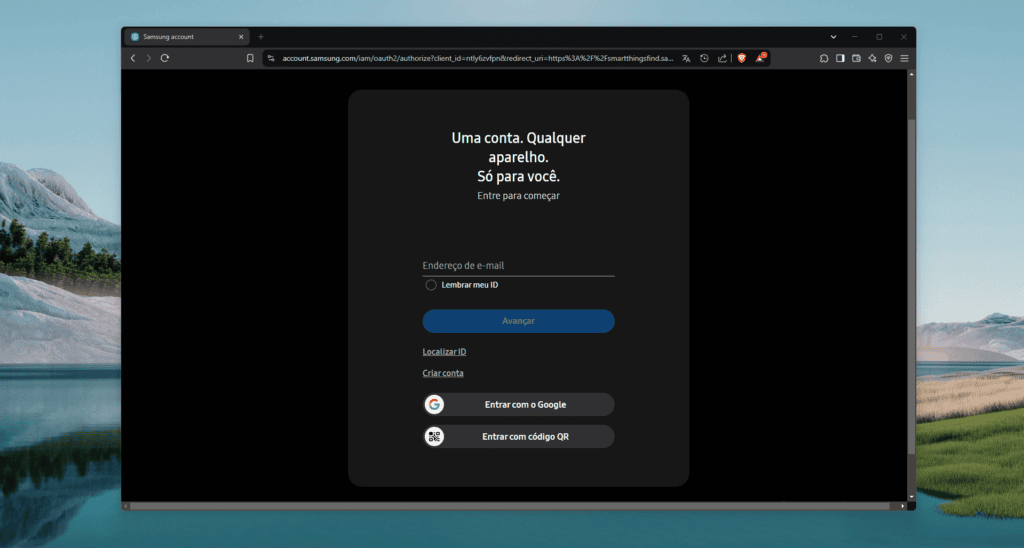The image size is (1024, 548).
Task: Minimize the browser window
Action: pyautogui.click(x=854, y=37)
